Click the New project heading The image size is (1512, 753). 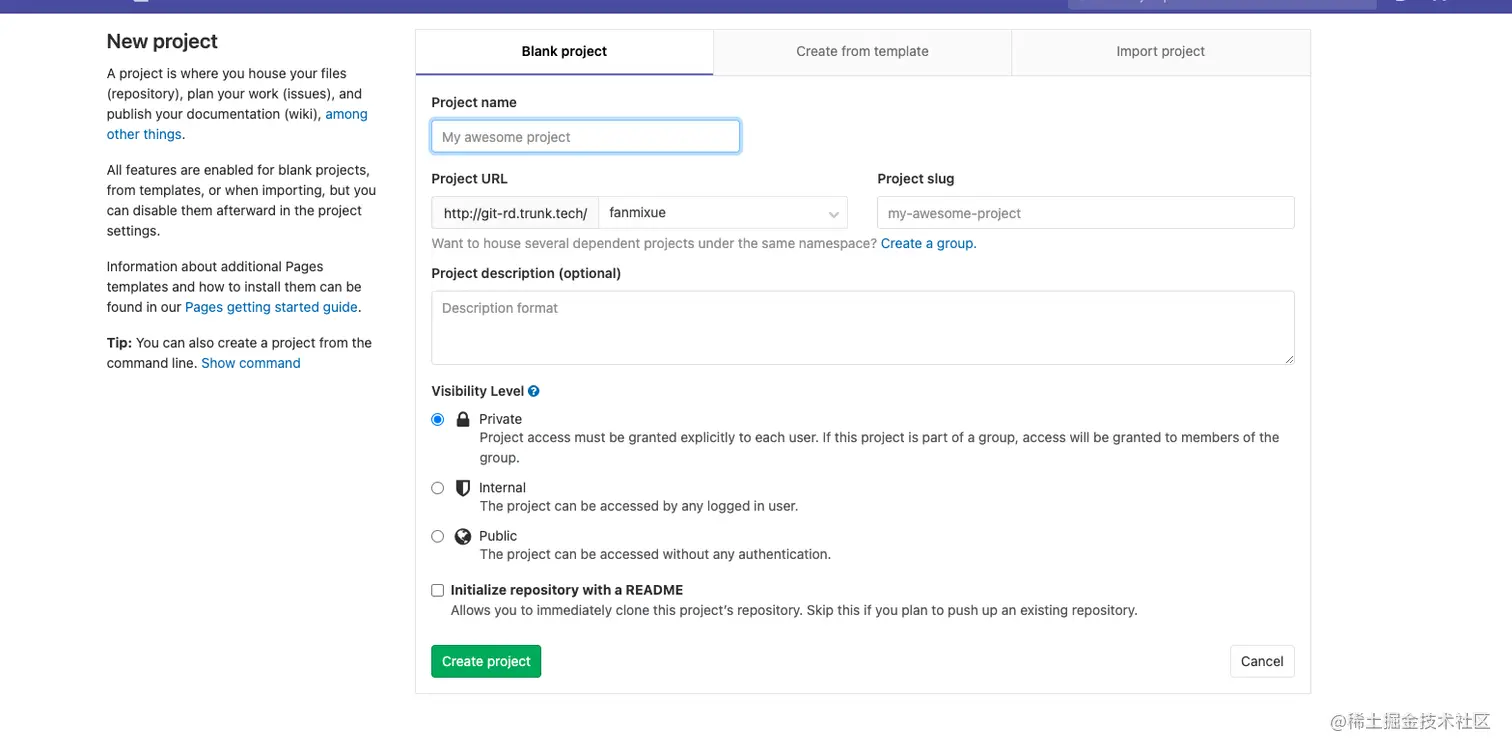pos(162,41)
